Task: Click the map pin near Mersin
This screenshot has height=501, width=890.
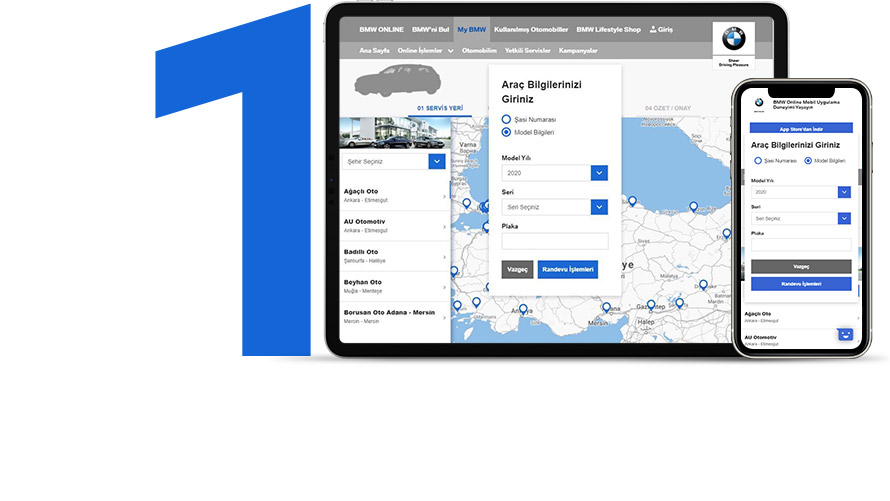Action: 607,308
